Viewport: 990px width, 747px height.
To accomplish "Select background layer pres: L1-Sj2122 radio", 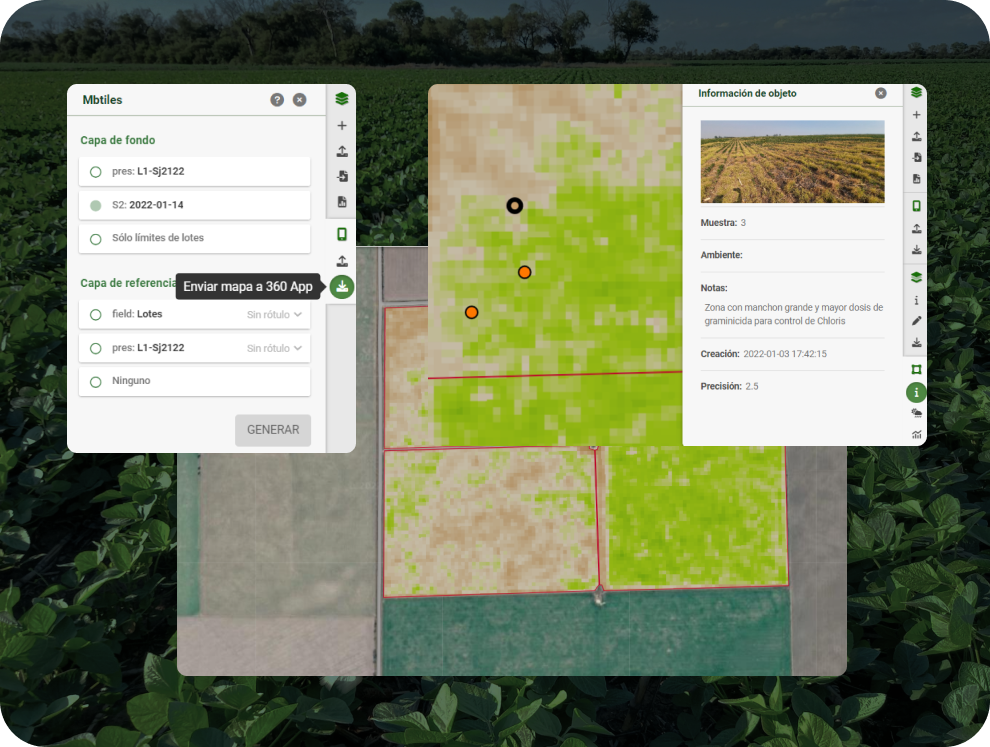I will coord(95,172).
